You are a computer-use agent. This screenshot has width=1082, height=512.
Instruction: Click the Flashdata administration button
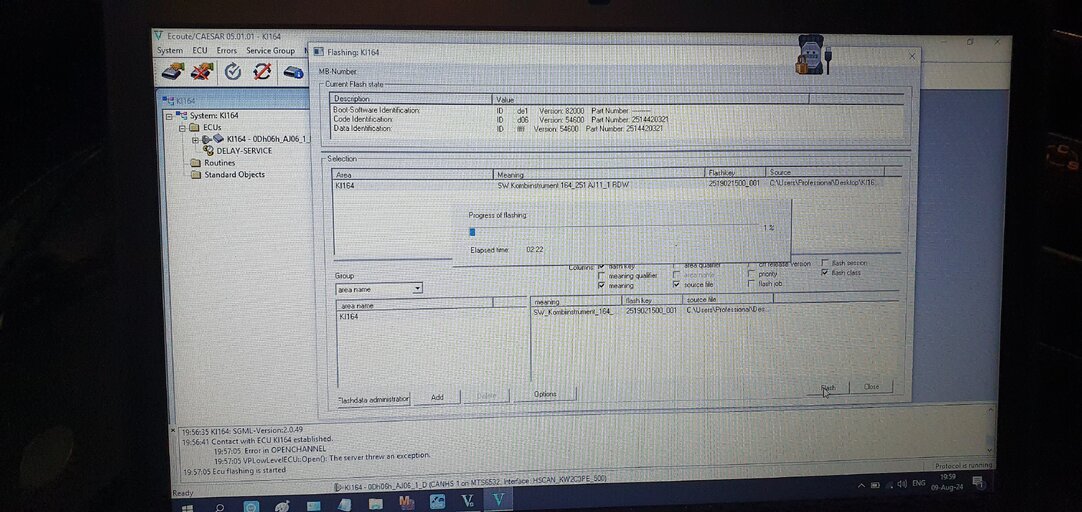click(373, 400)
